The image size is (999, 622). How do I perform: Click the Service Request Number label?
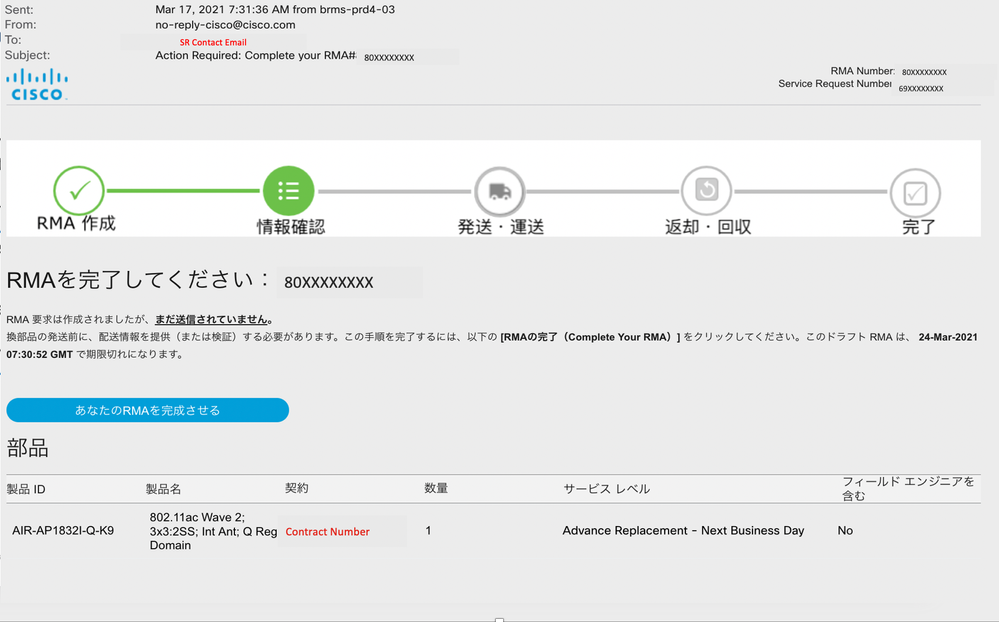point(835,83)
